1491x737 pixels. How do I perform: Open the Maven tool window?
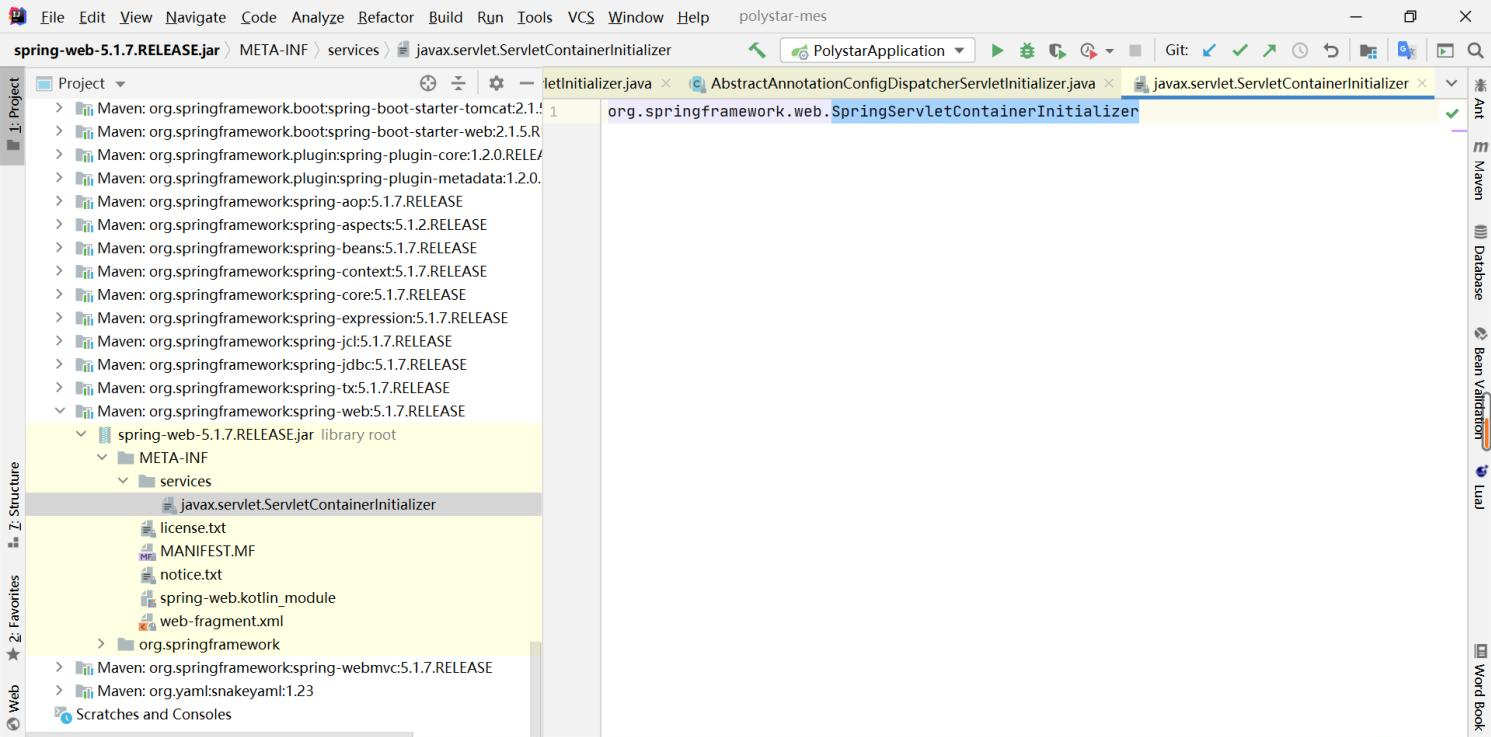tap(1479, 169)
